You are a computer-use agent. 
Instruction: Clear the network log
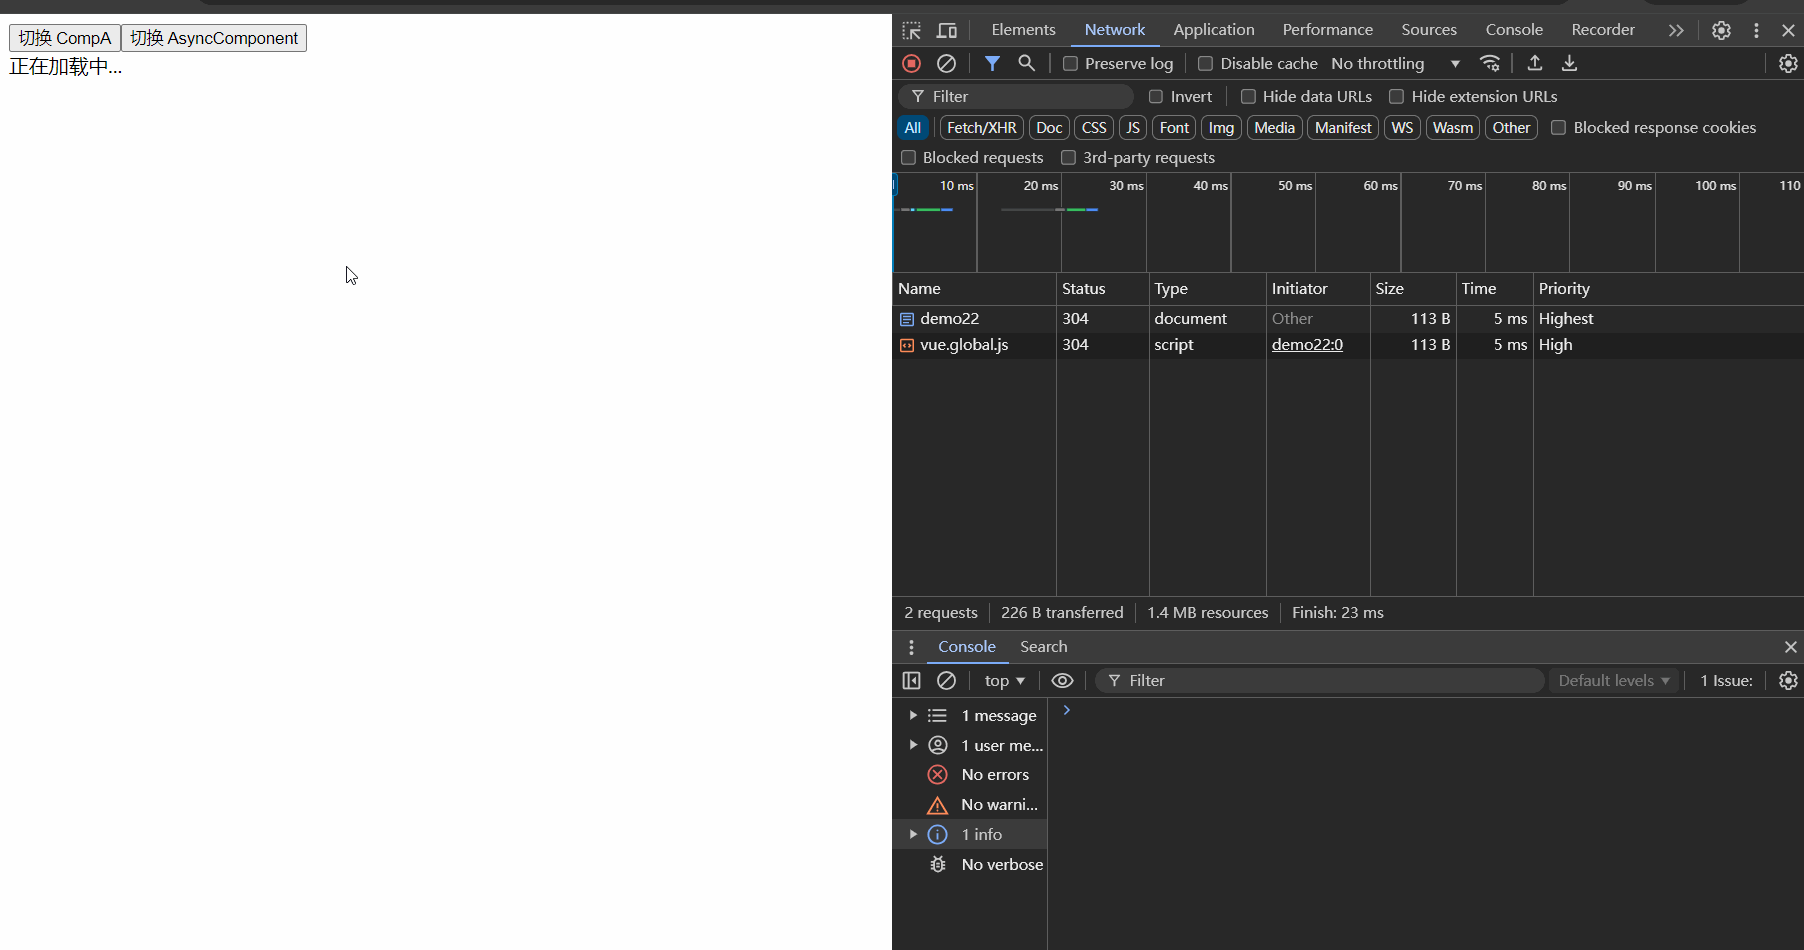tap(946, 63)
